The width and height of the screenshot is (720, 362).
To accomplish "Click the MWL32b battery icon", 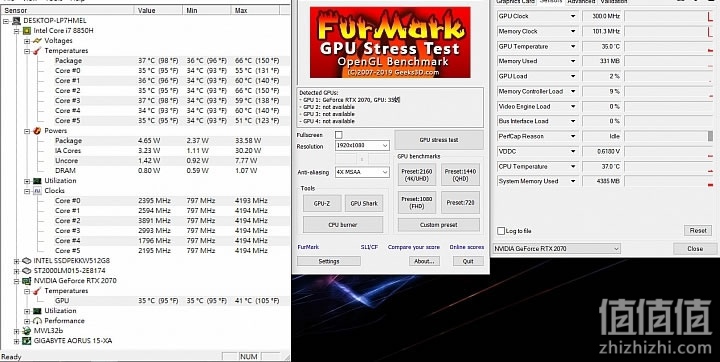I will click(x=27, y=331).
